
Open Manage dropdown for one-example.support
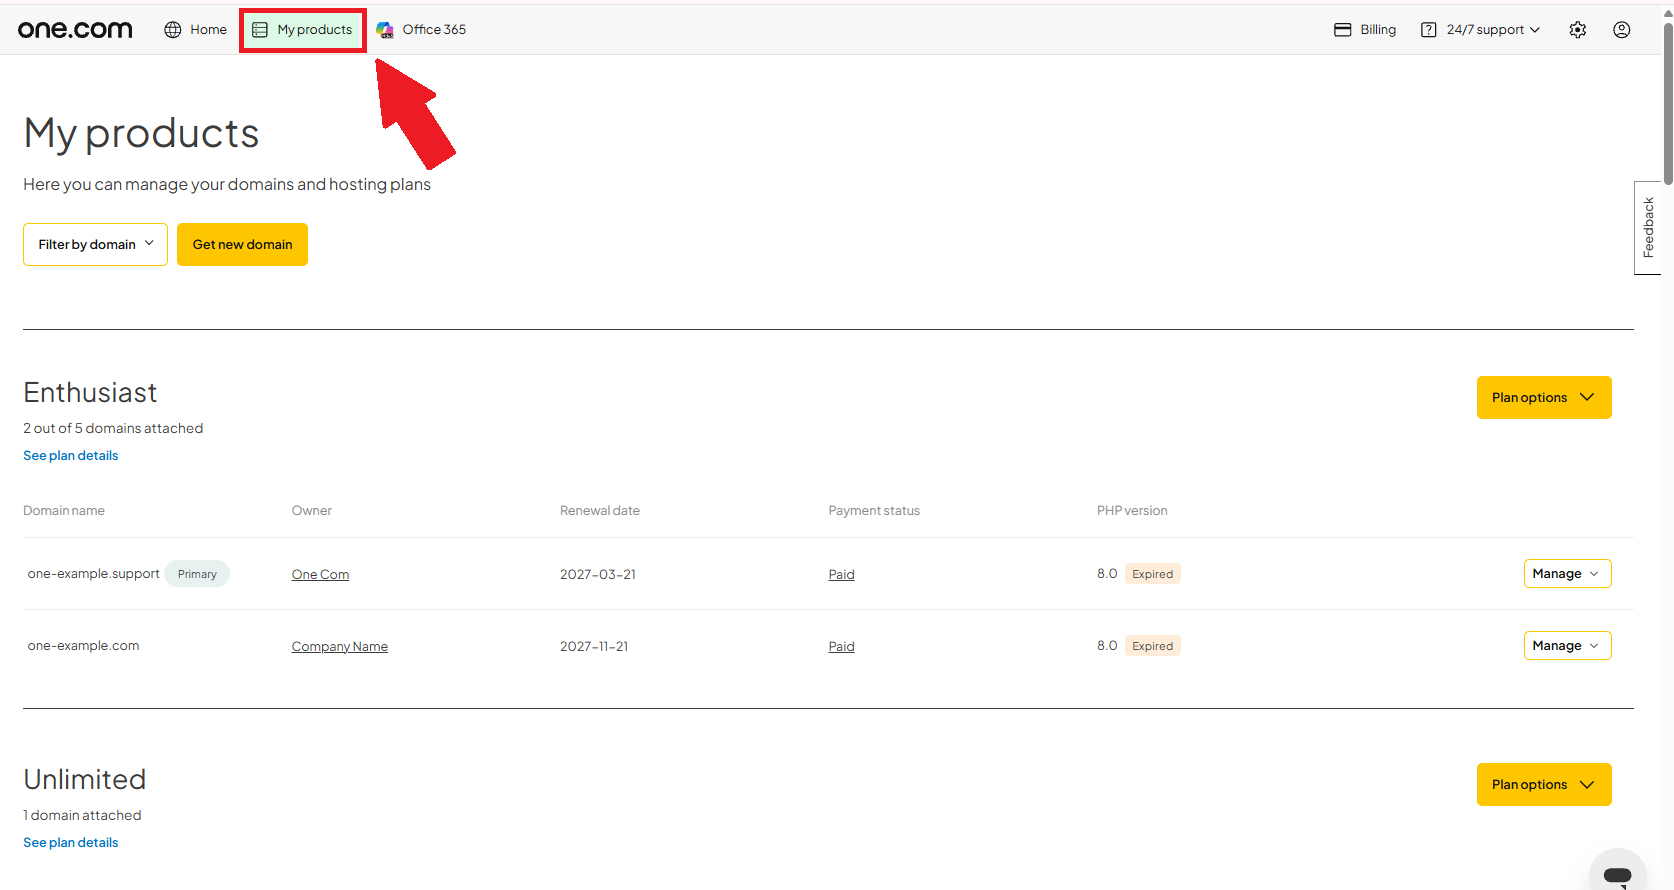point(1567,574)
